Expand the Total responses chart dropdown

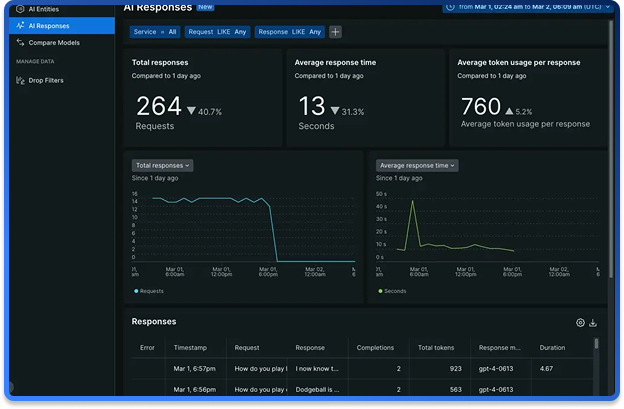point(162,165)
